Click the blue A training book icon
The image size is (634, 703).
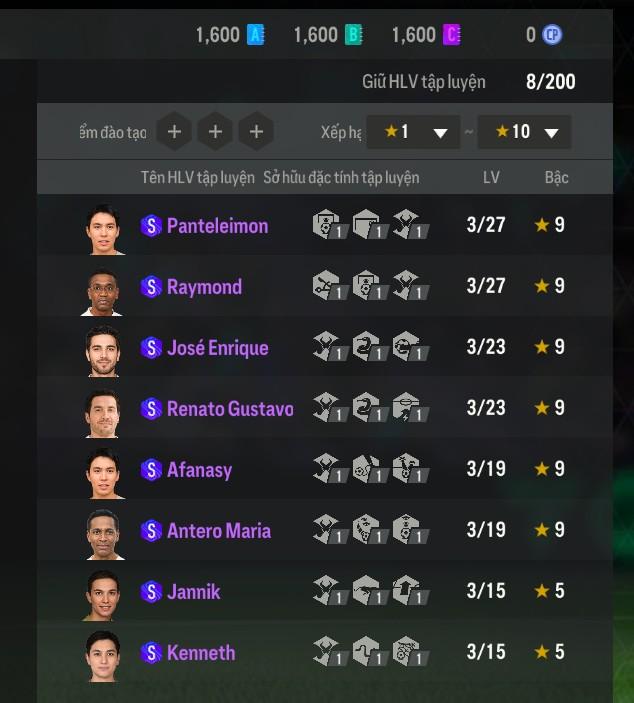click(x=256, y=35)
